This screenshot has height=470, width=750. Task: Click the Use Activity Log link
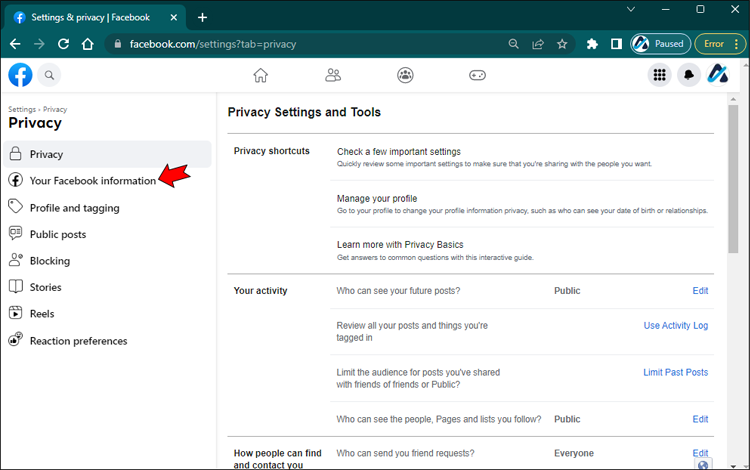tap(675, 326)
